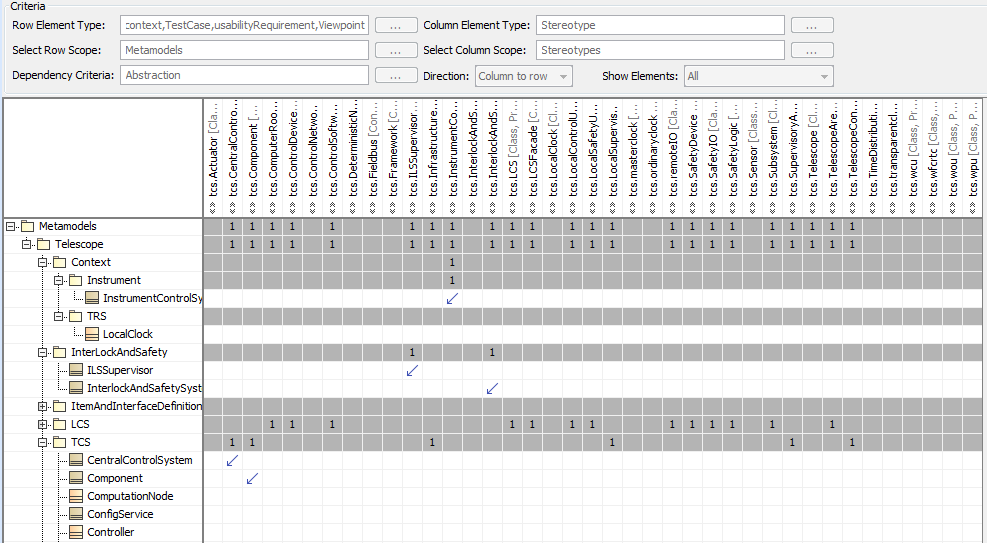Viewport: 987px width, 547px height.
Task: Click the dependency arrow in Component row
Action: coord(252,479)
